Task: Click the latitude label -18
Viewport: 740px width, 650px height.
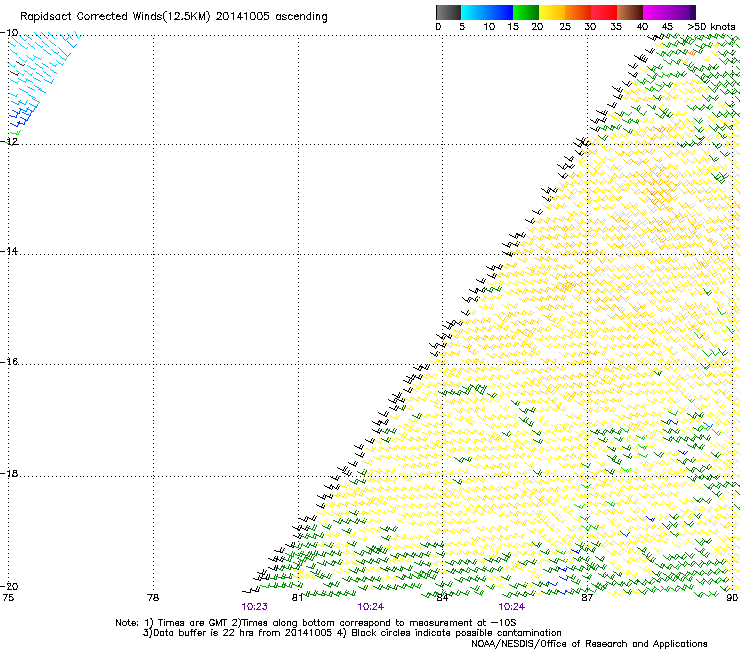Action: (x=9, y=474)
